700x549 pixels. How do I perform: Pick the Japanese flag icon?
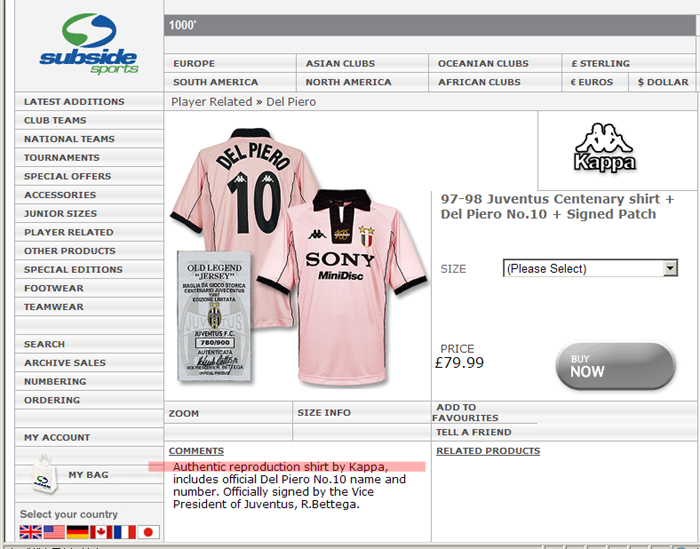click(148, 532)
